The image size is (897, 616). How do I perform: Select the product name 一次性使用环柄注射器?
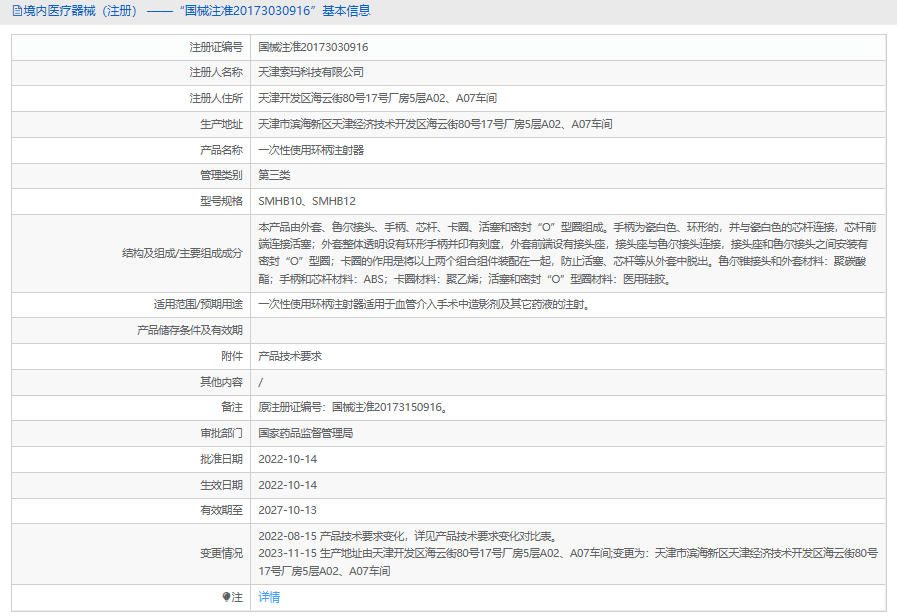tap(311, 150)
